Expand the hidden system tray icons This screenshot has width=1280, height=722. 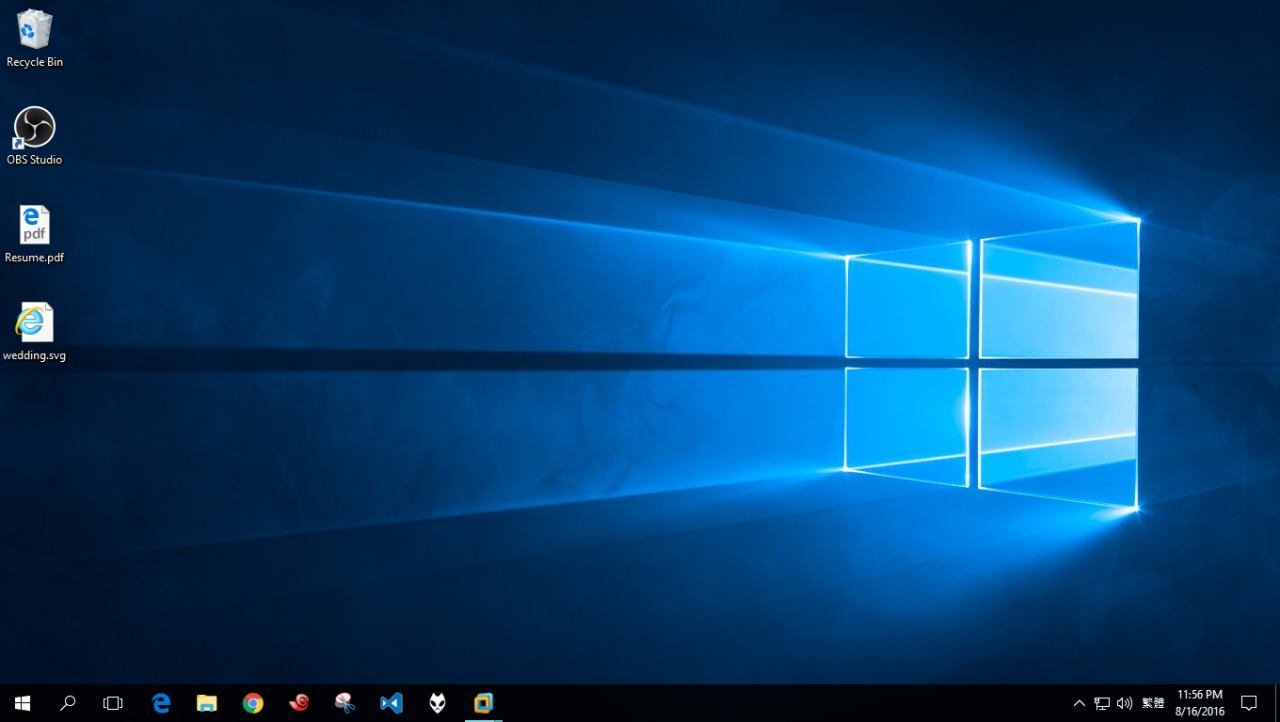(1079, 703)
